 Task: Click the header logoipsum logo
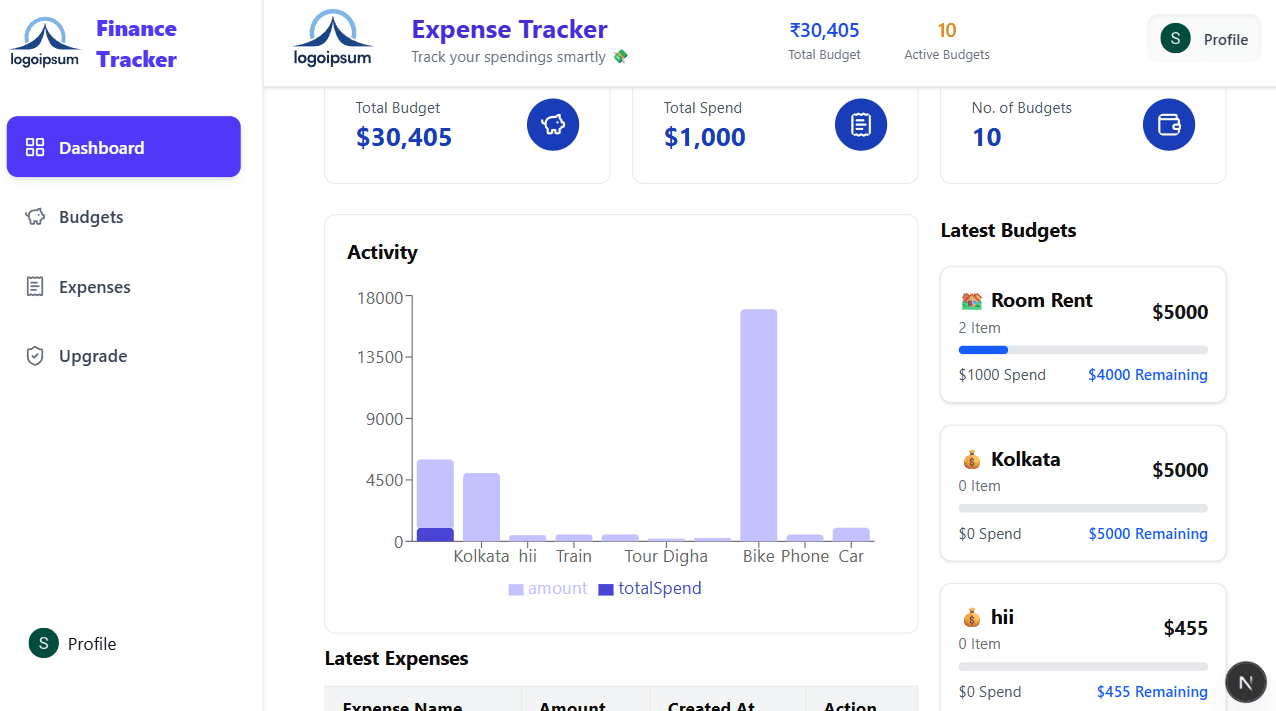click(333, 40)
